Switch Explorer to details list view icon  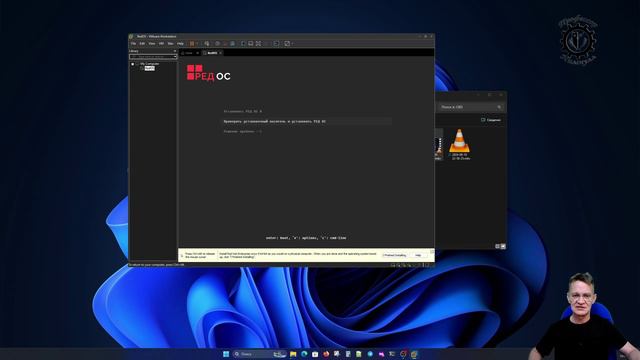coord(498,246)
